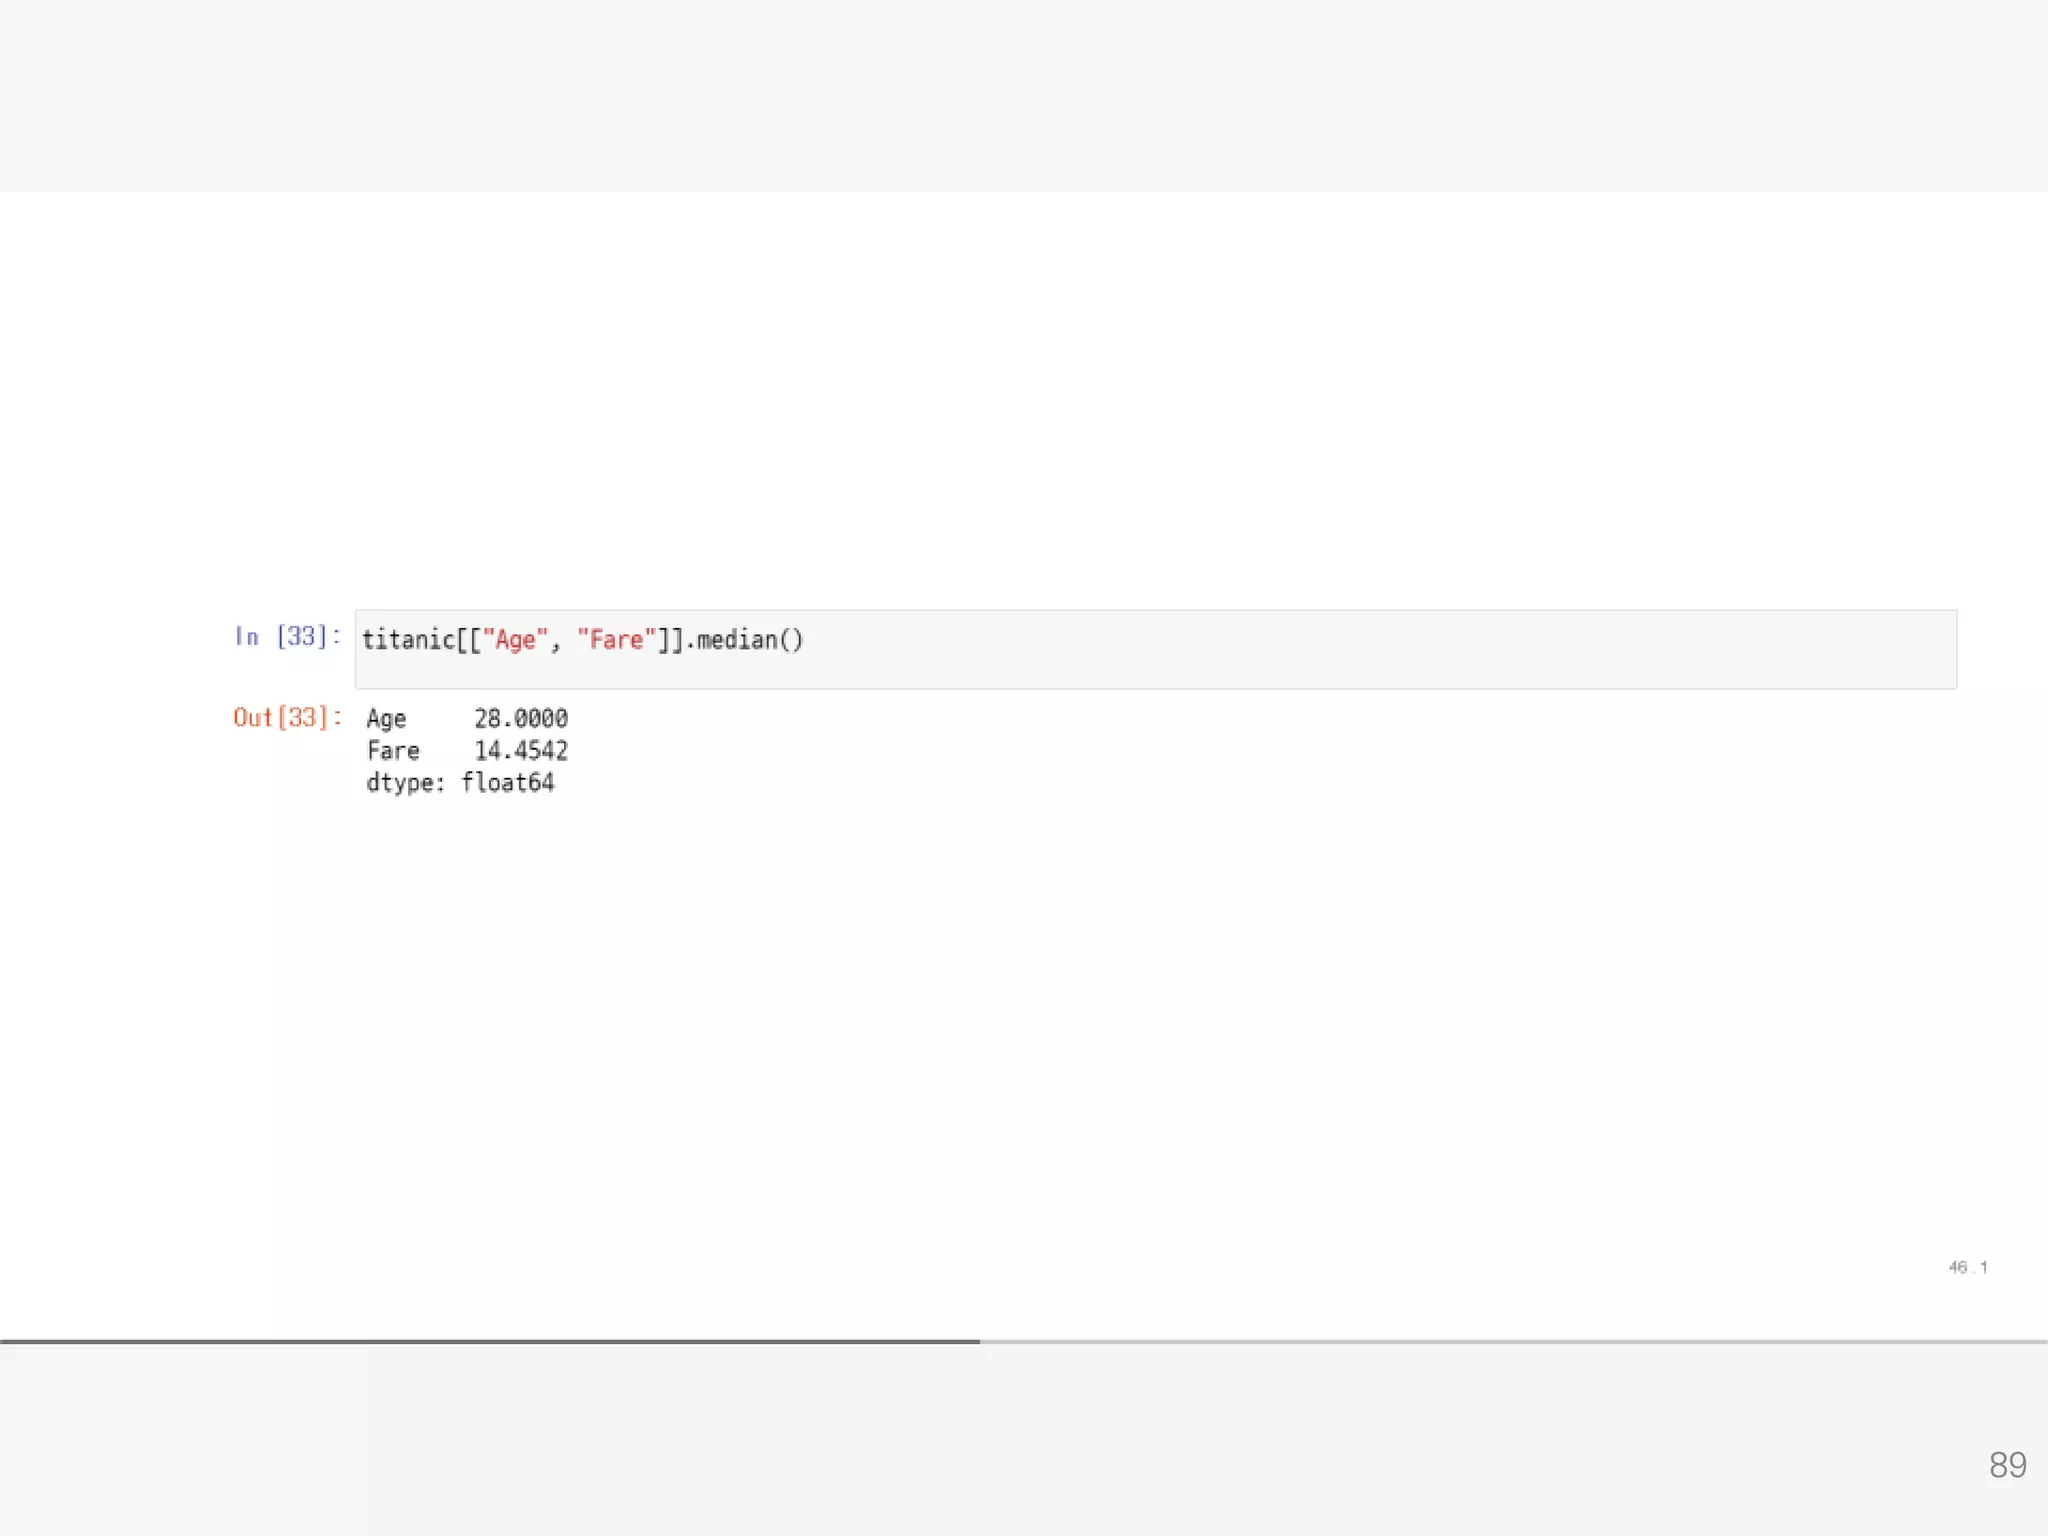
Task: Click the Fare label in output
Action: tap(393, 751)
